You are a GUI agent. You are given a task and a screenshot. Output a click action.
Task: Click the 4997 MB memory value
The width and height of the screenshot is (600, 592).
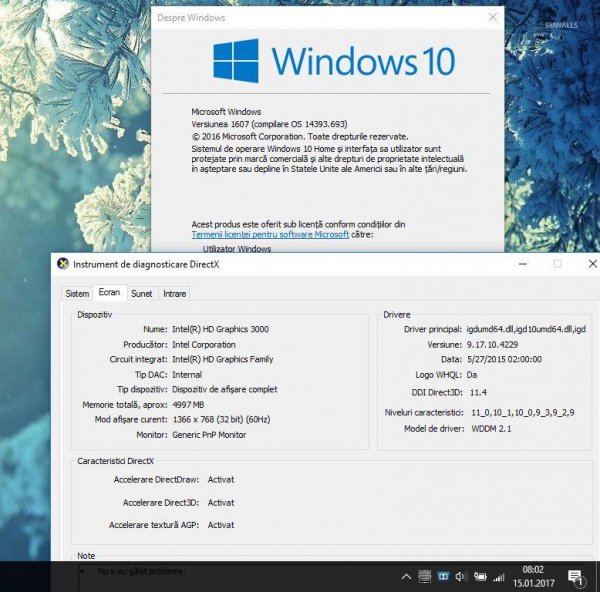[x=188, y=404]
